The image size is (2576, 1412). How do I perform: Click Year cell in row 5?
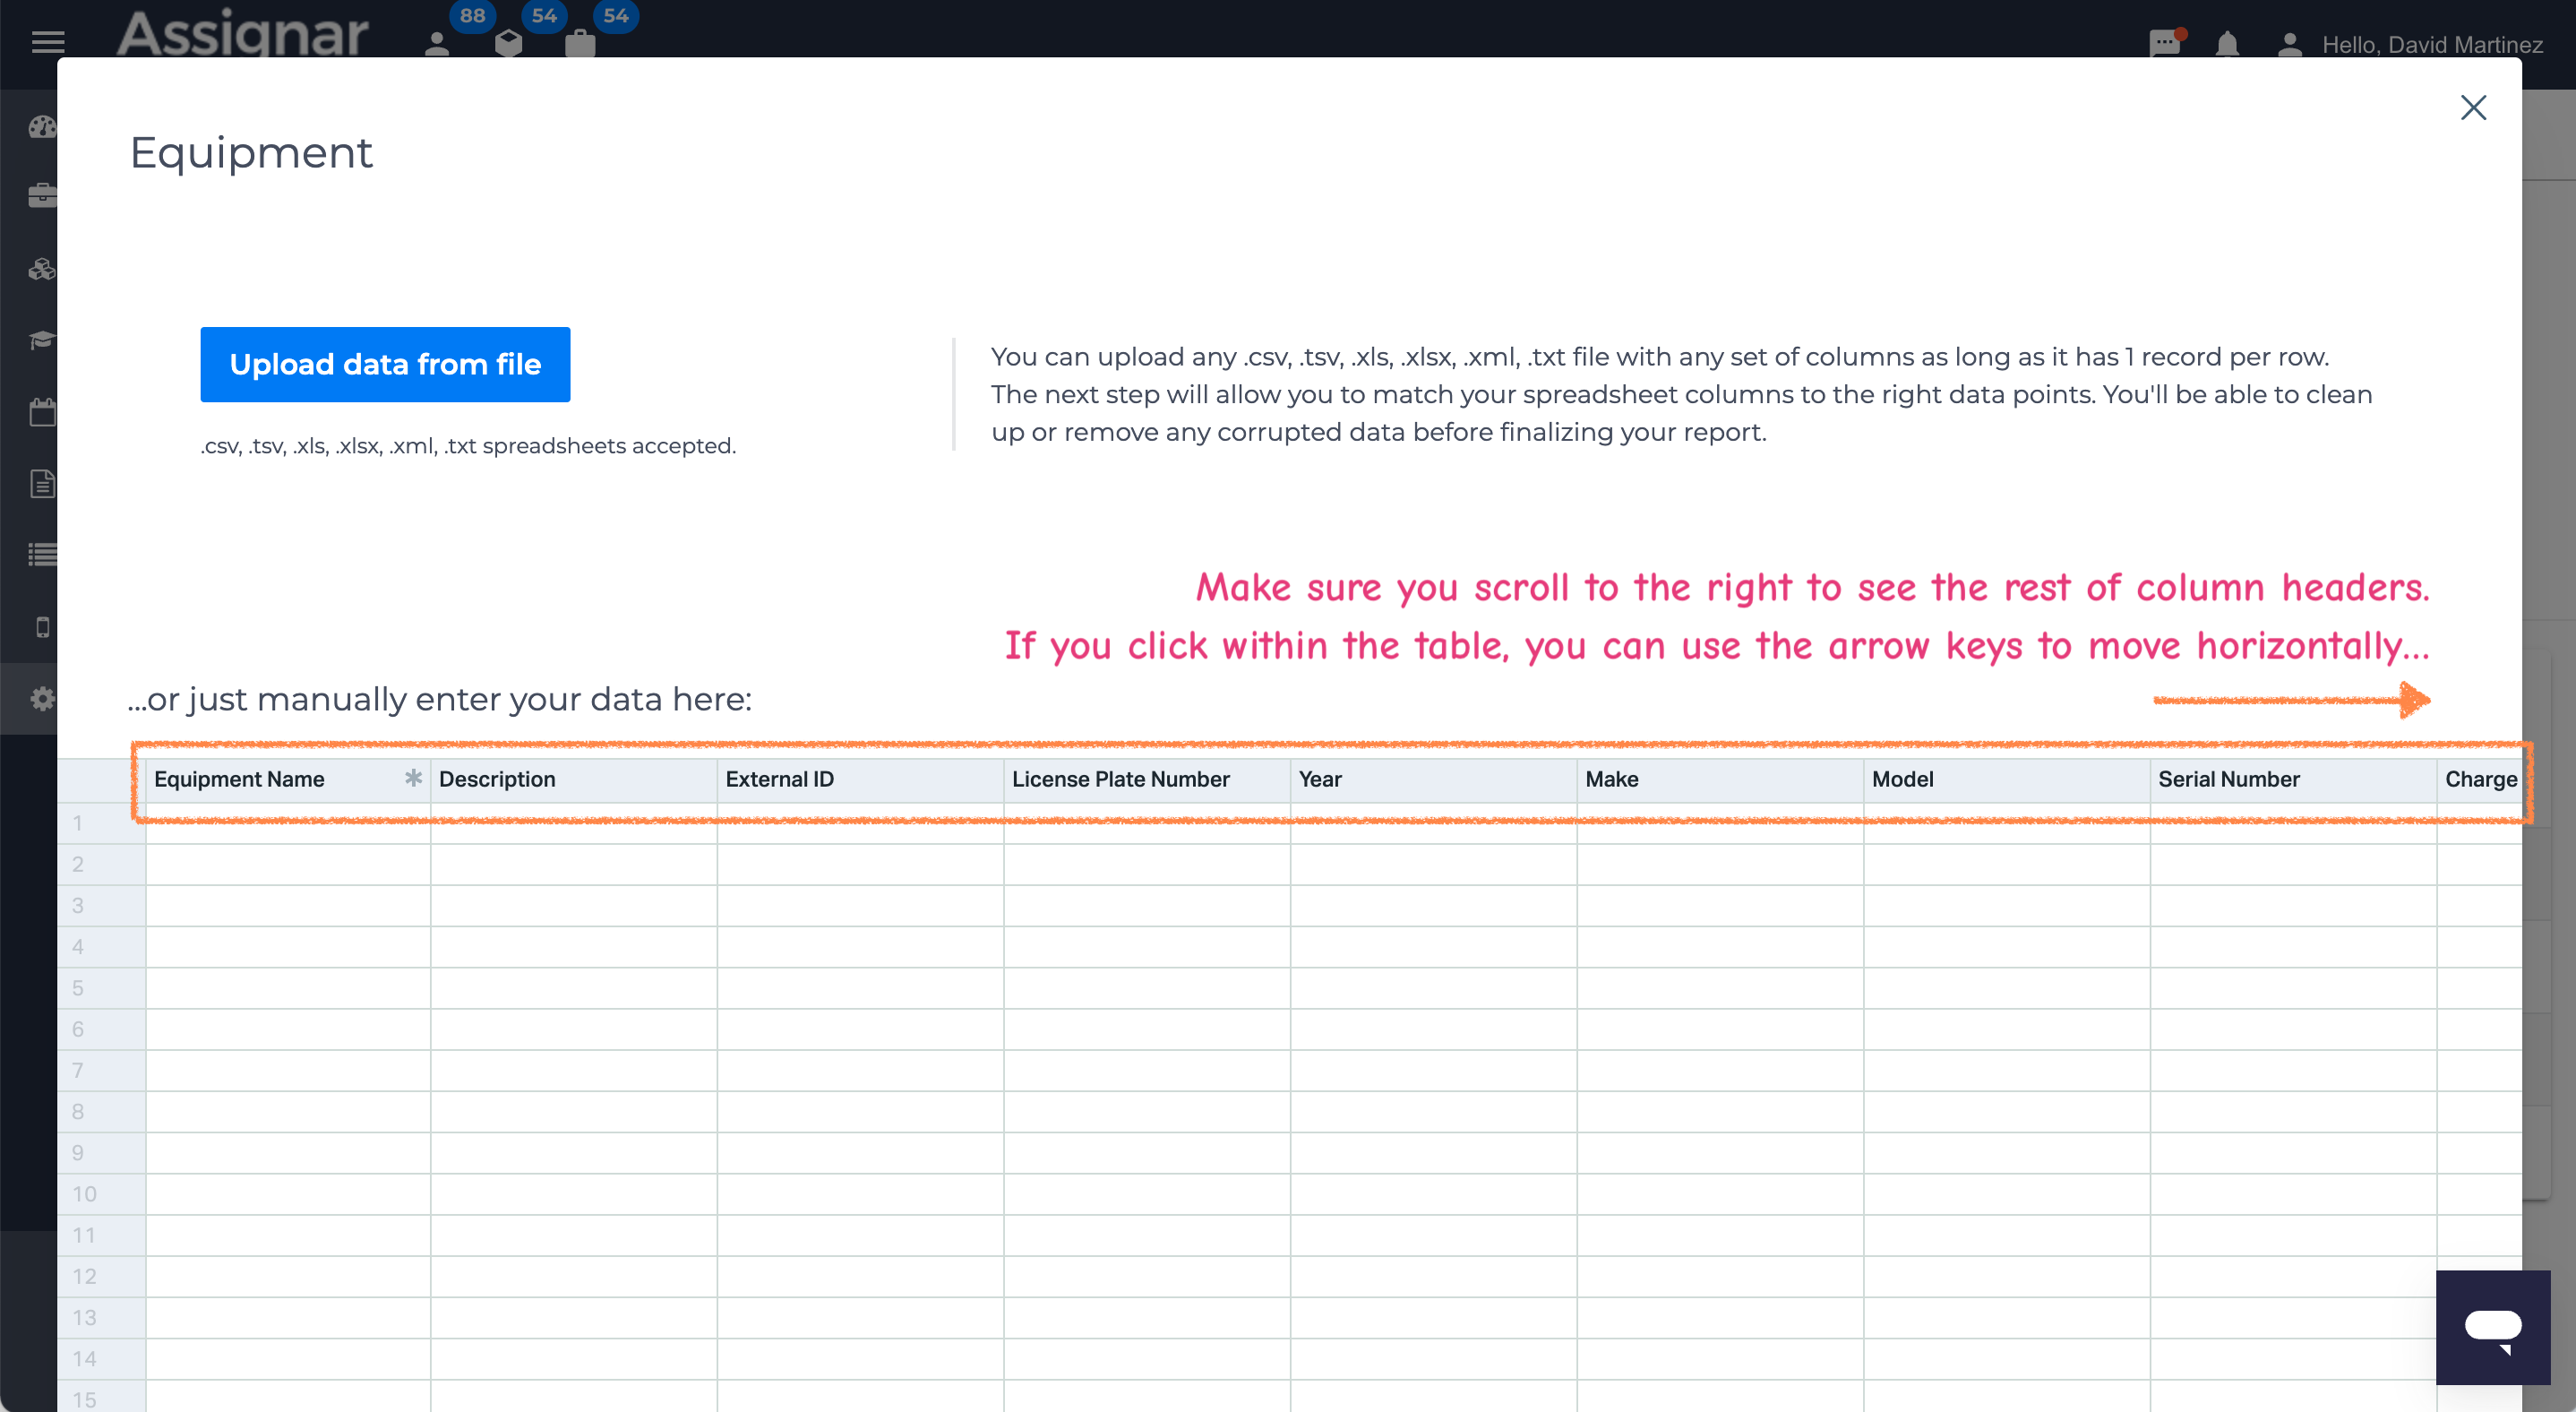tap(1434, 988)
